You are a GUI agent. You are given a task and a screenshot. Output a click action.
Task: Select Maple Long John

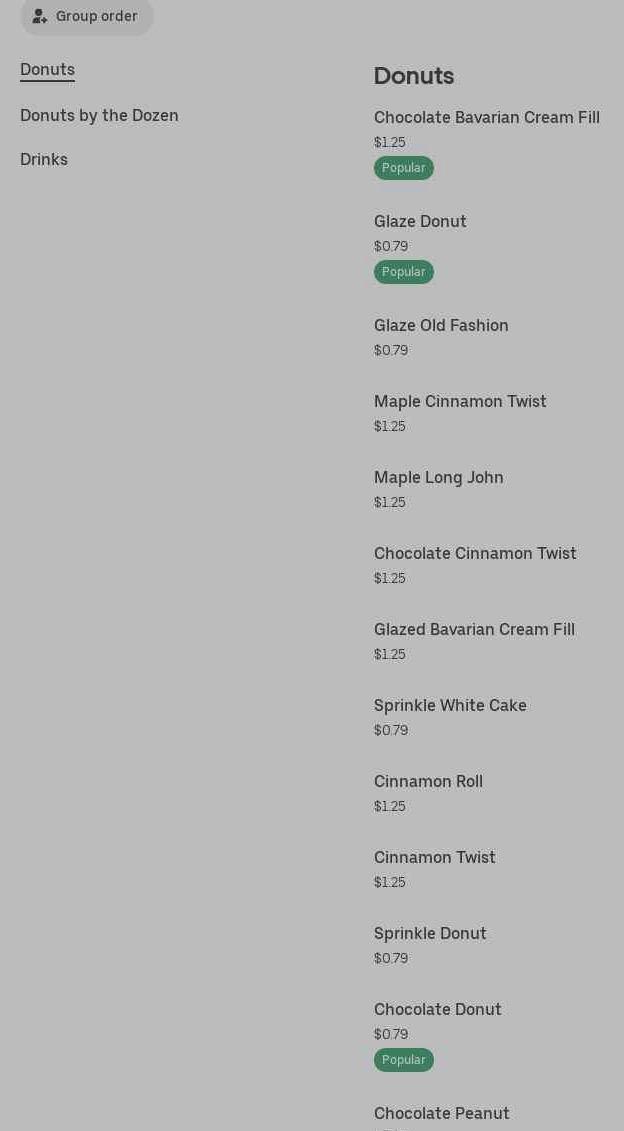(438, 477)
